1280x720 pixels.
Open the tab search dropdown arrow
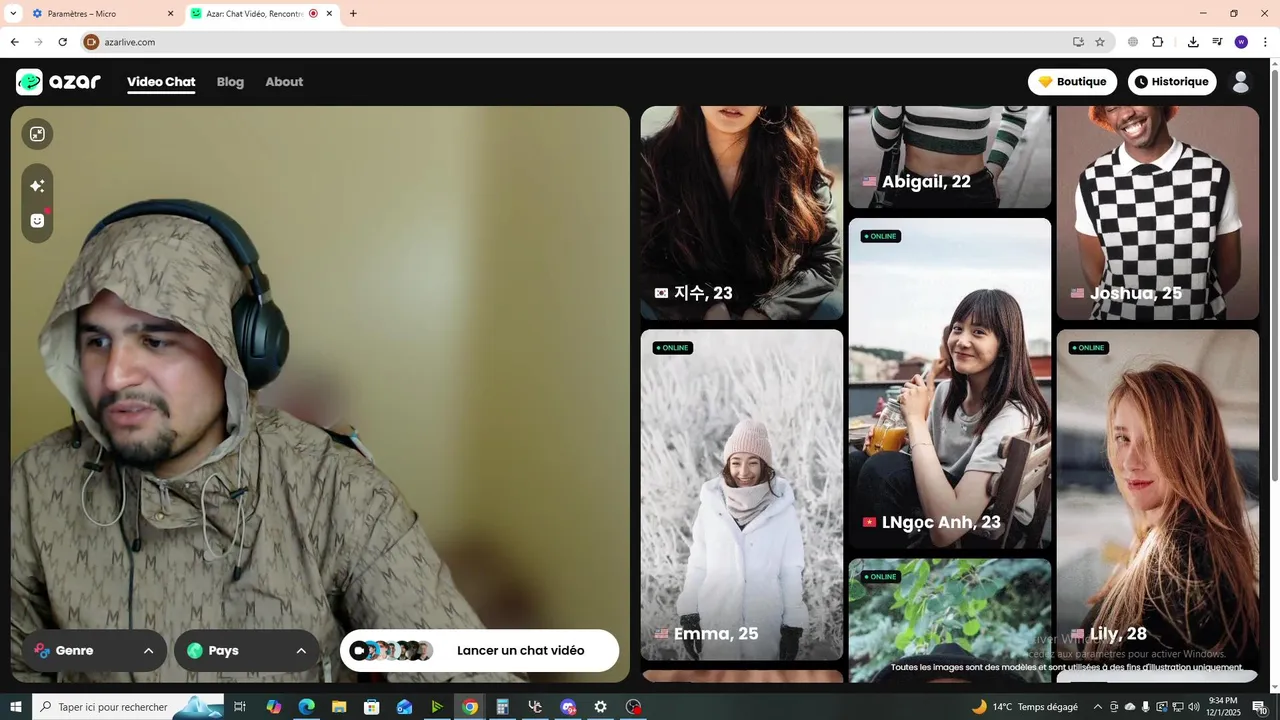pos(13,14)
